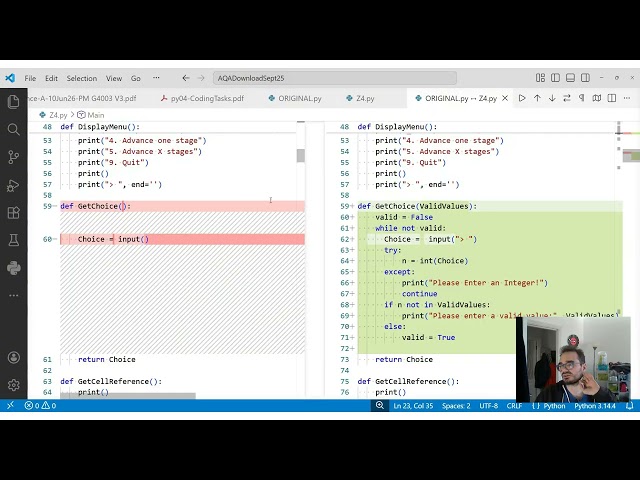Image resolution: width=640 pixels, height=480 pixels.
Task: Switch to the ORIGINAL.py tab
Action: tap(295, 98)
